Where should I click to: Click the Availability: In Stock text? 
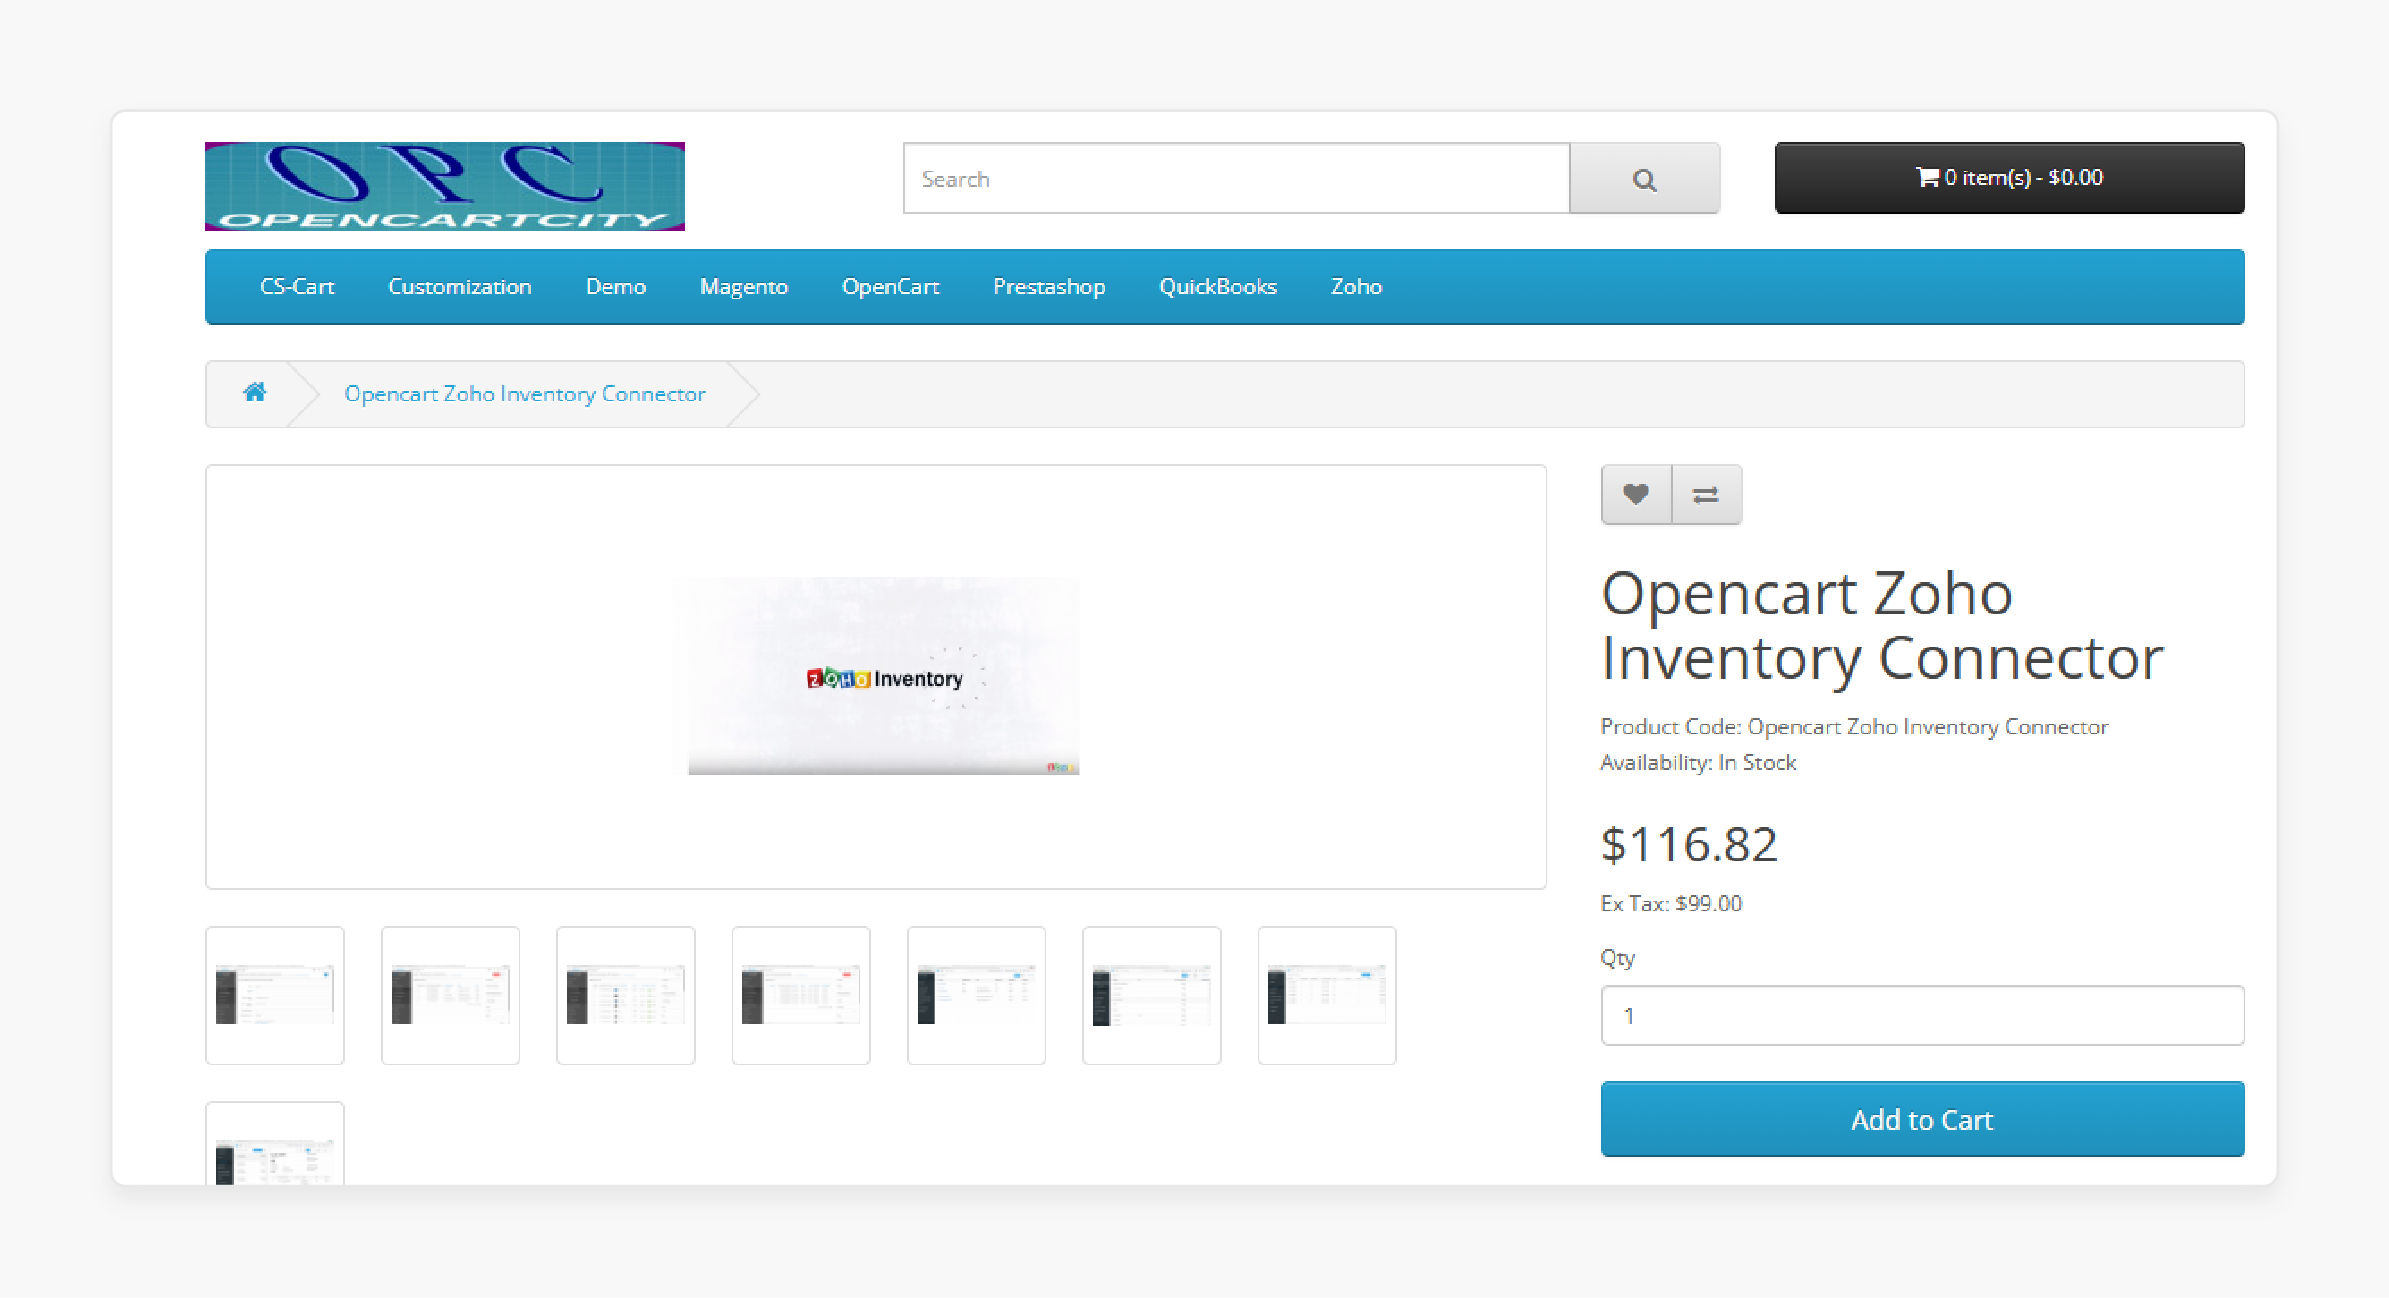[x=1698, y=762]
